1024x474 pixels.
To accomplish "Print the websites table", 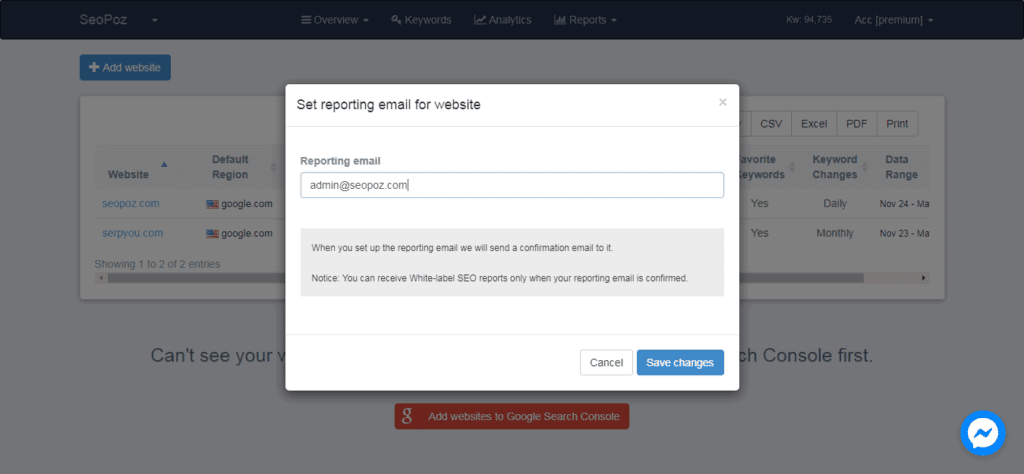I will 897,123.
